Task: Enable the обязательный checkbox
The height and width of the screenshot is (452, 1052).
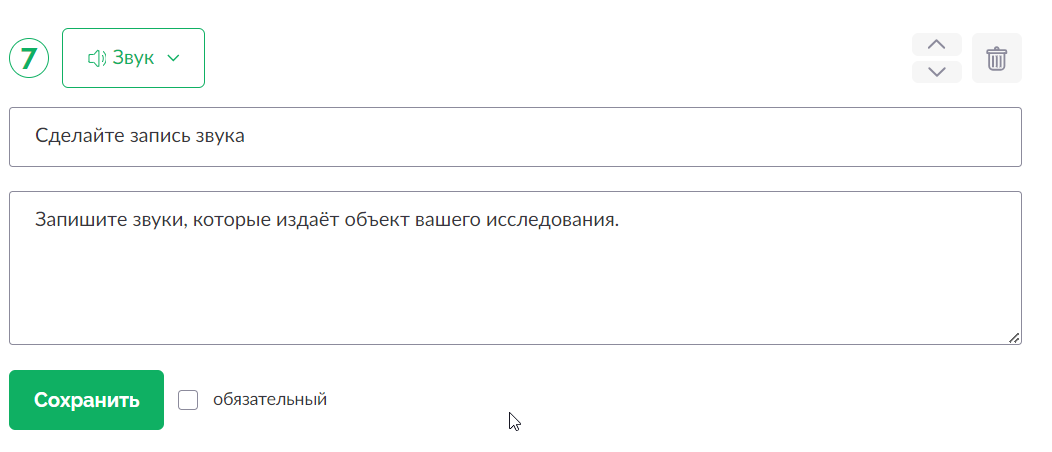Action: 188,400
